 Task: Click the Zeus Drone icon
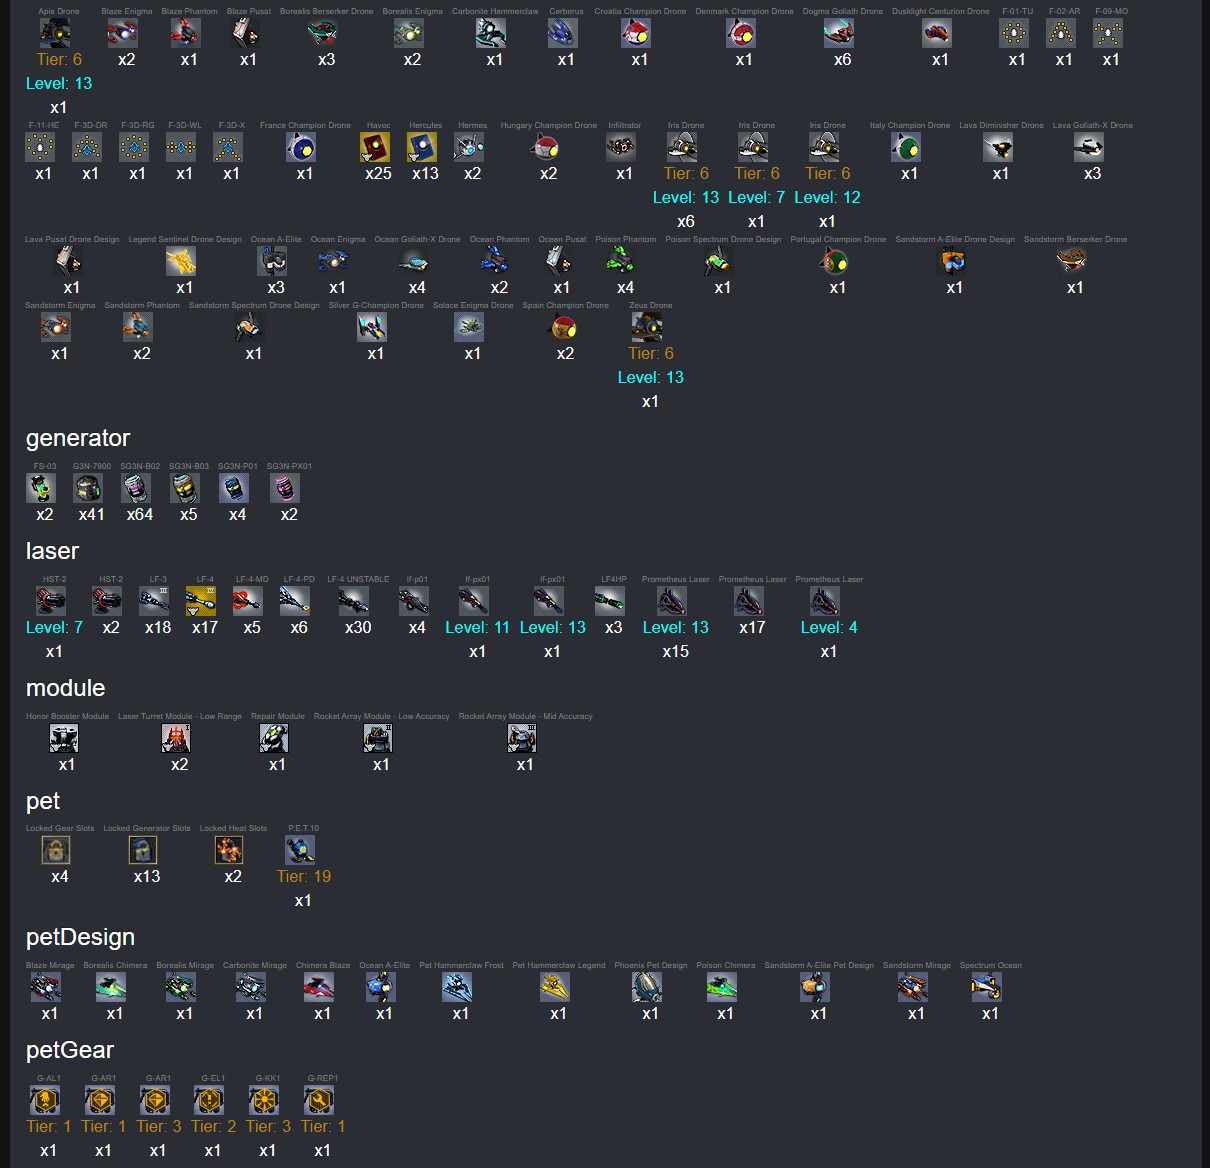click(647, 328)
